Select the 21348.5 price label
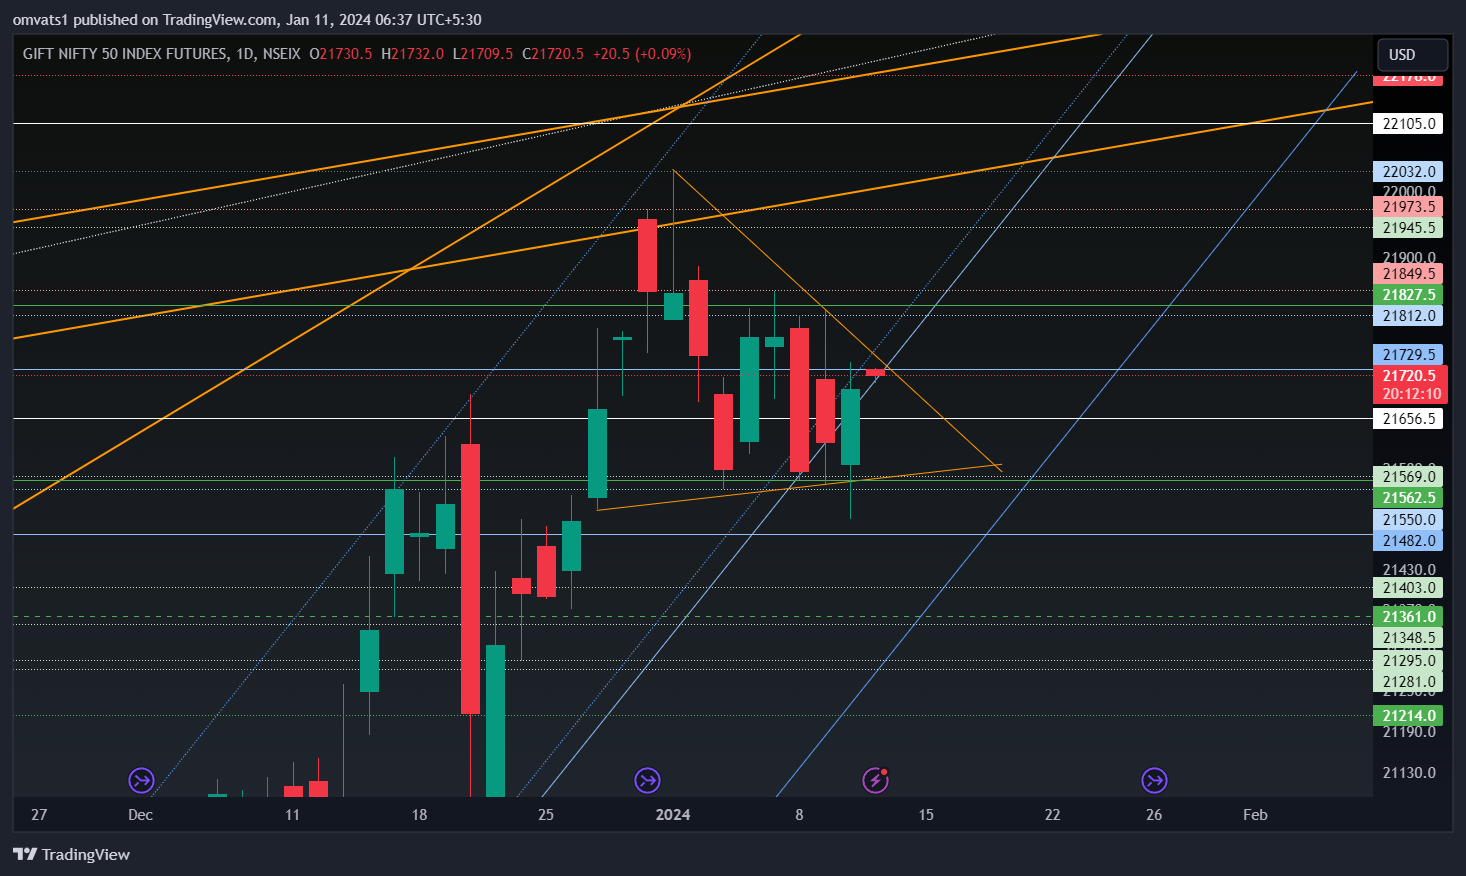 1409,638
